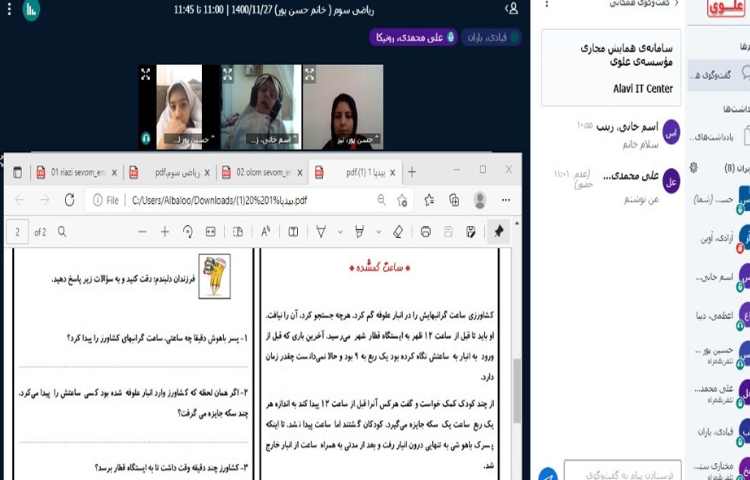Toggle fullscreen on the right webcam video
Viewport: 750px width, 480px height.
click(x=307, y=73)
